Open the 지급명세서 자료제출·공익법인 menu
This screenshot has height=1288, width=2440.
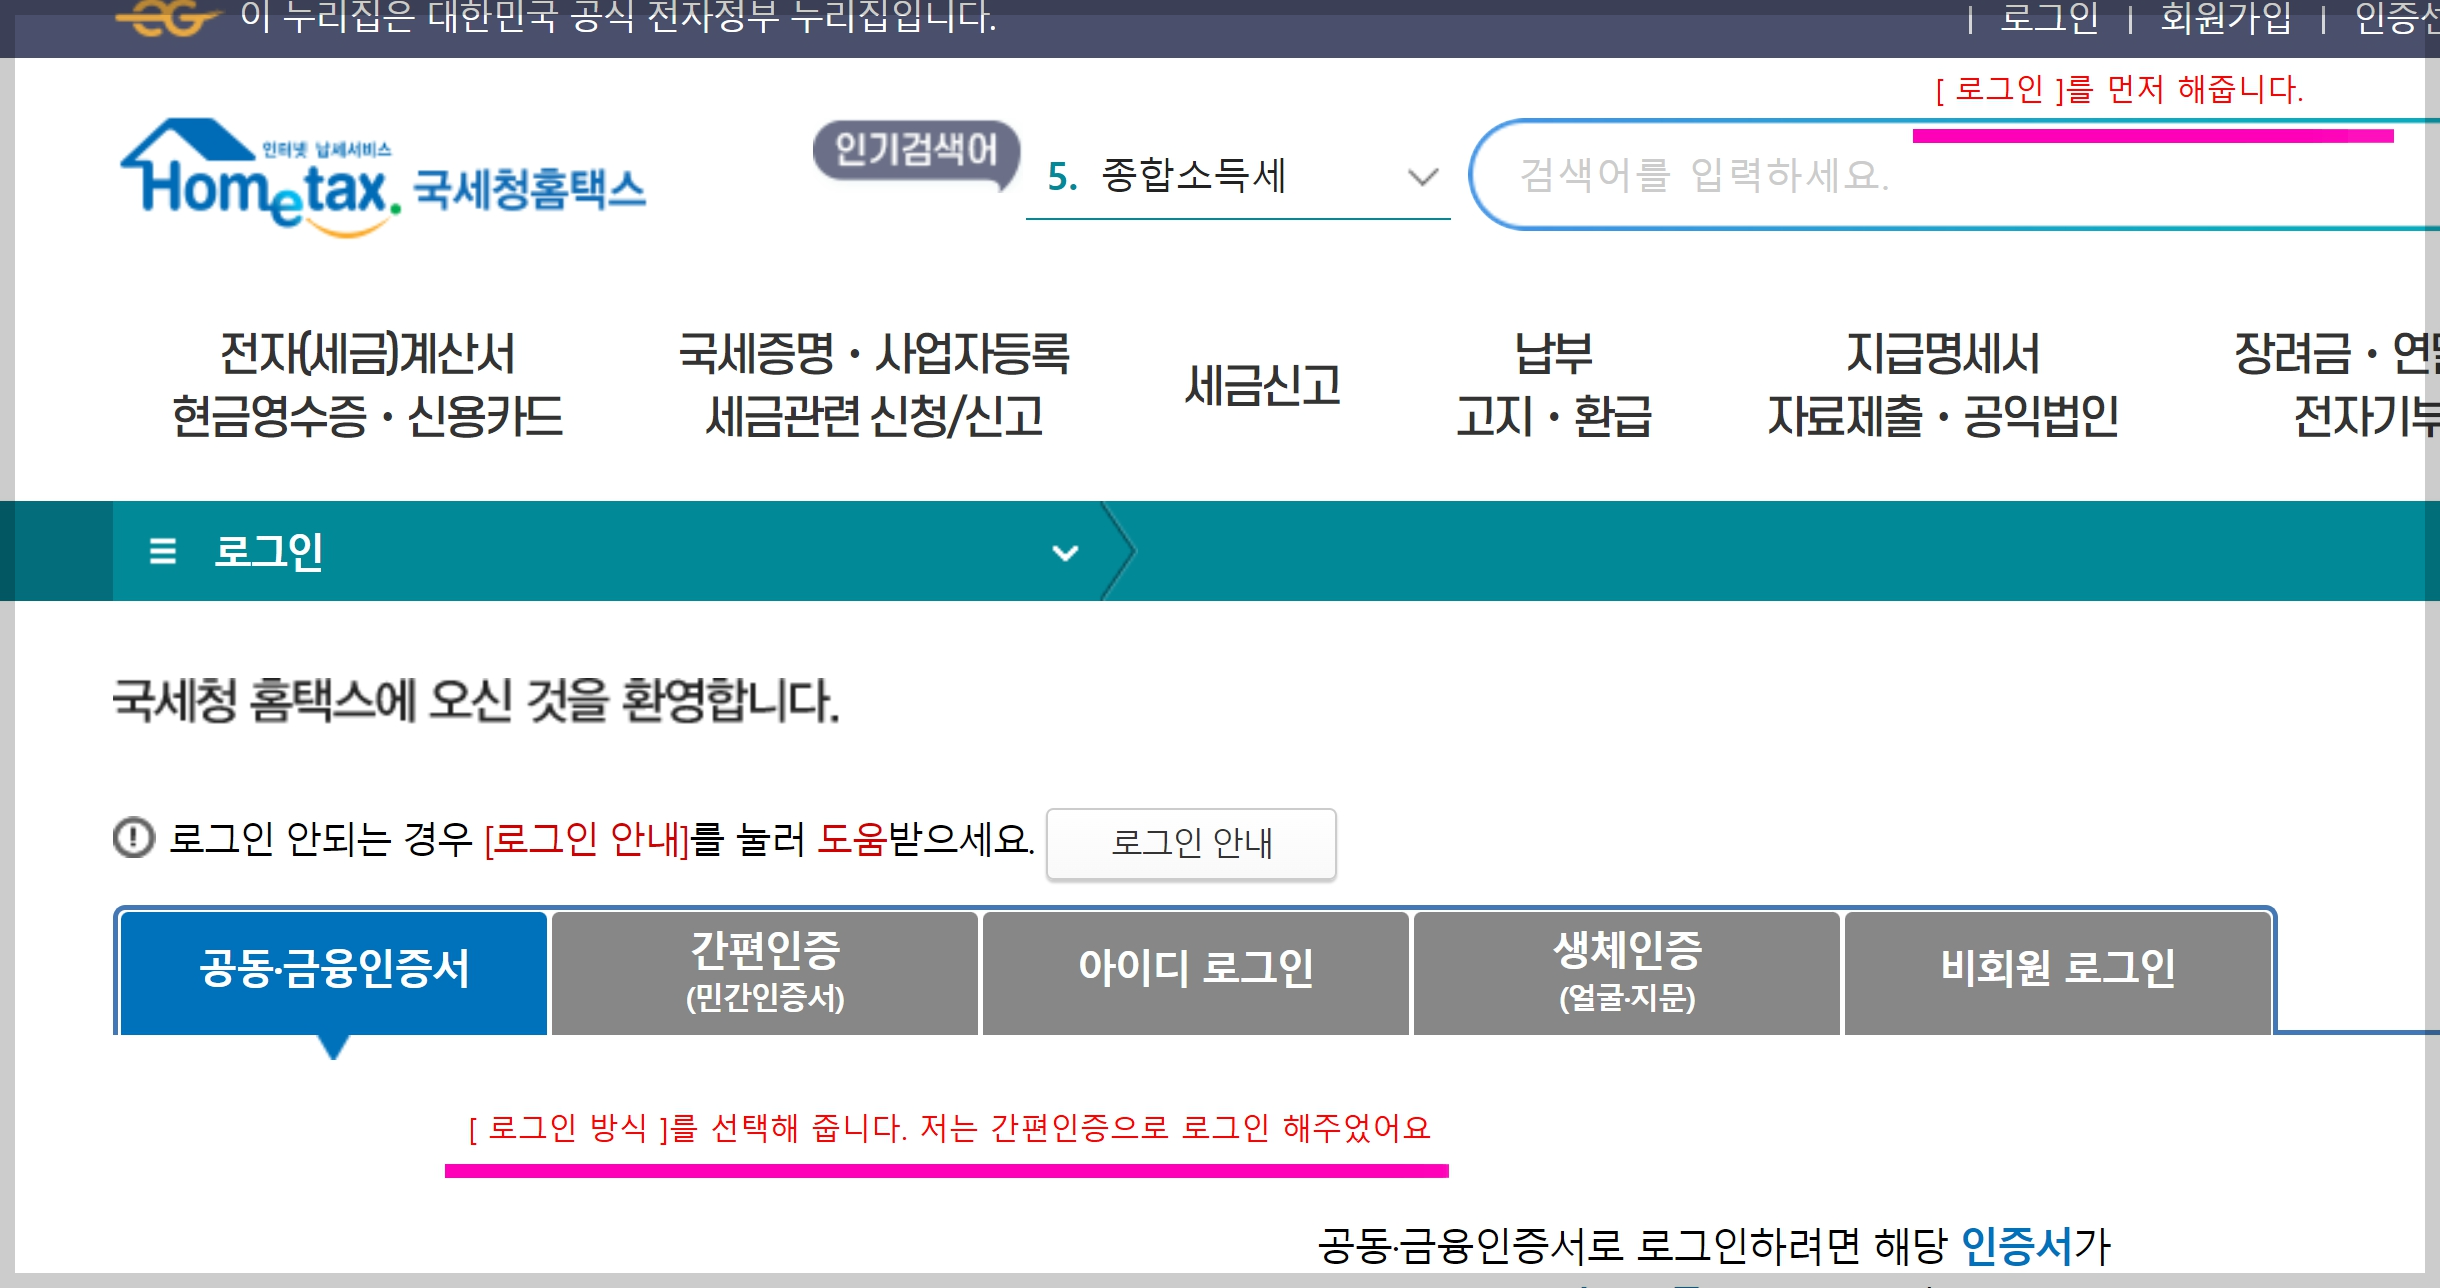click(1942, 385)
